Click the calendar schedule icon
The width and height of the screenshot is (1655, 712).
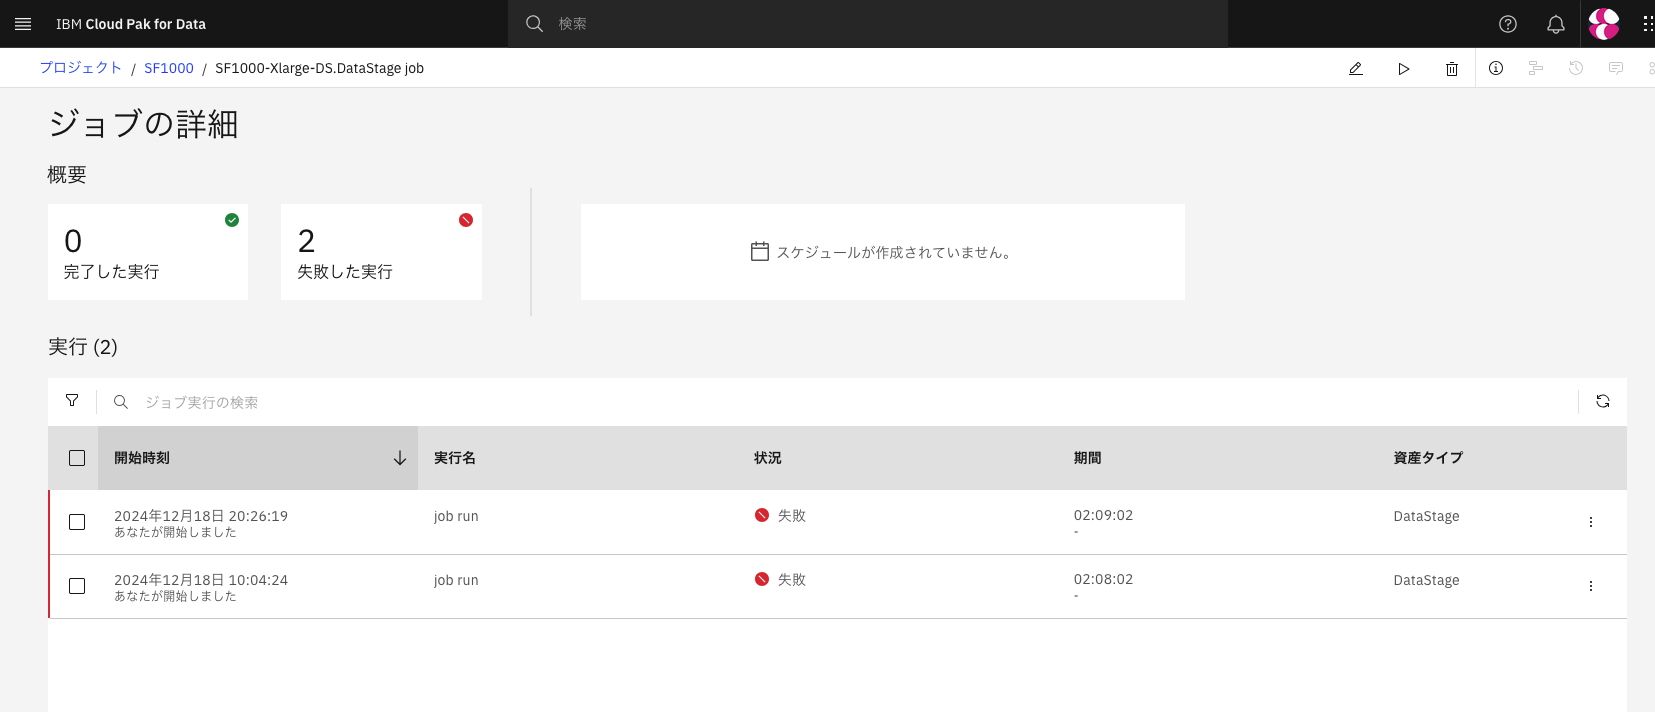tap(760, 252)
